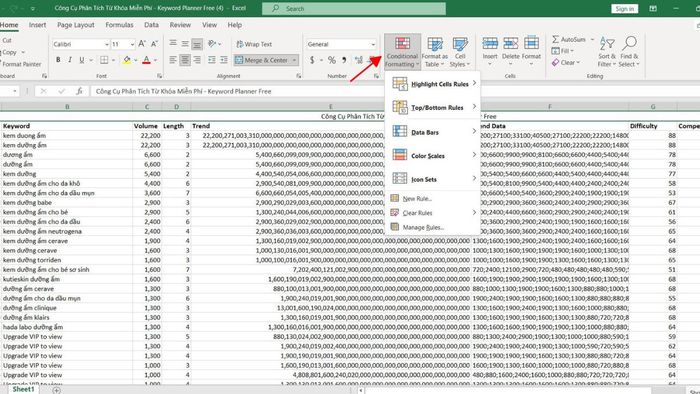Image resolution: width=700 pixels, height=394 pixels.
Task: Switch to Formulas tab
Action: (119, 25)
